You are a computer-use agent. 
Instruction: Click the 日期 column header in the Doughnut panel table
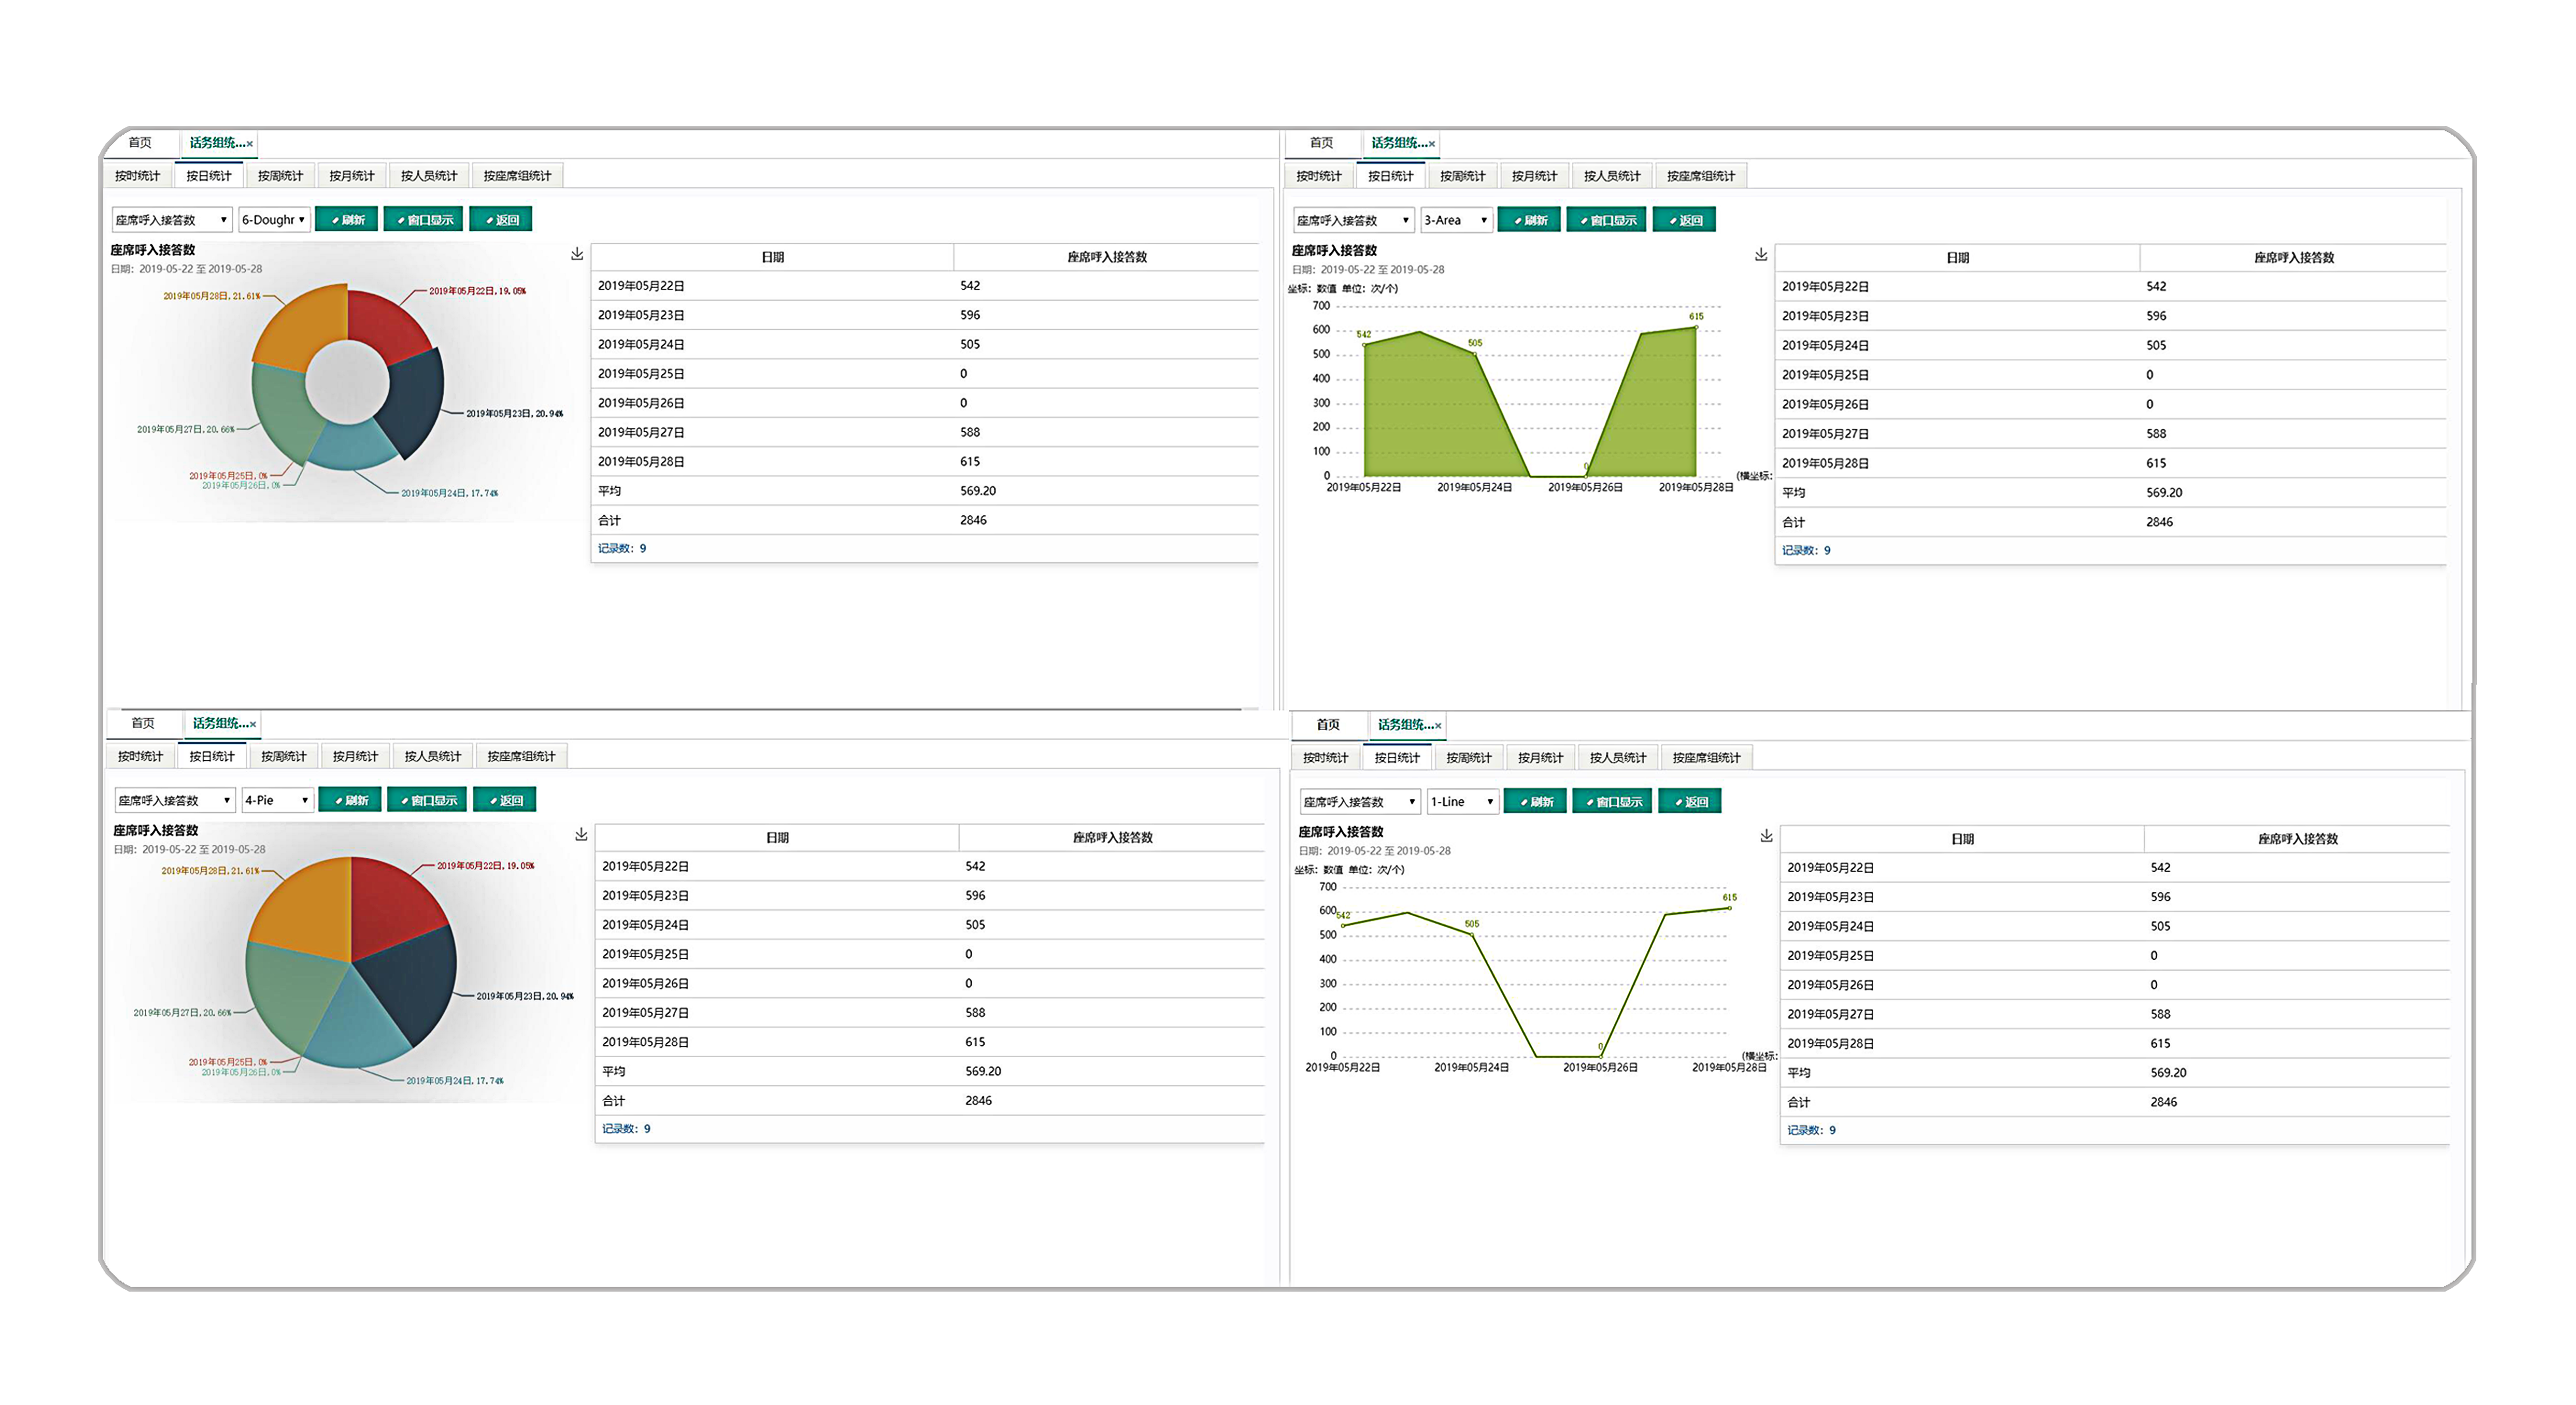click(772, 257)
